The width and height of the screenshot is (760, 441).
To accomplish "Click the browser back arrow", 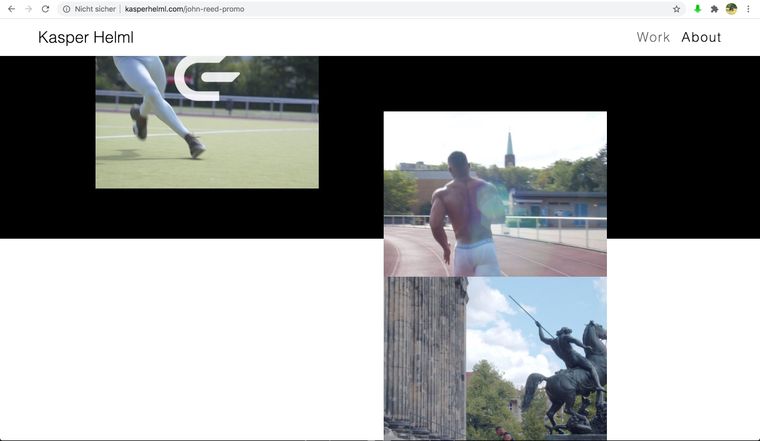I will [11, 9].
